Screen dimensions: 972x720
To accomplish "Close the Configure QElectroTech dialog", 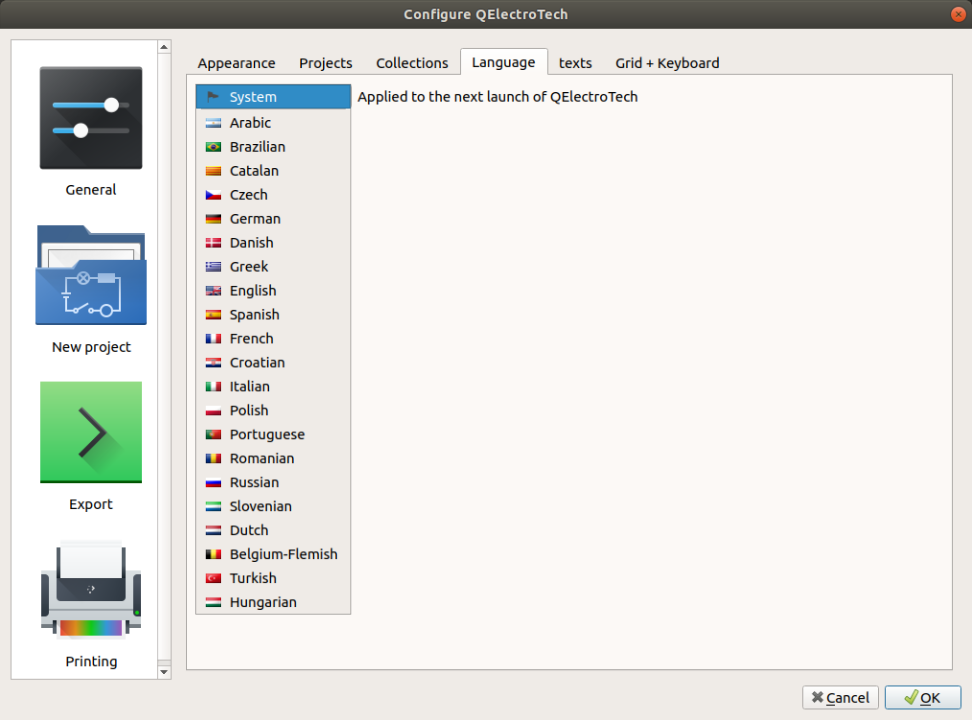I will click(958, 14).
